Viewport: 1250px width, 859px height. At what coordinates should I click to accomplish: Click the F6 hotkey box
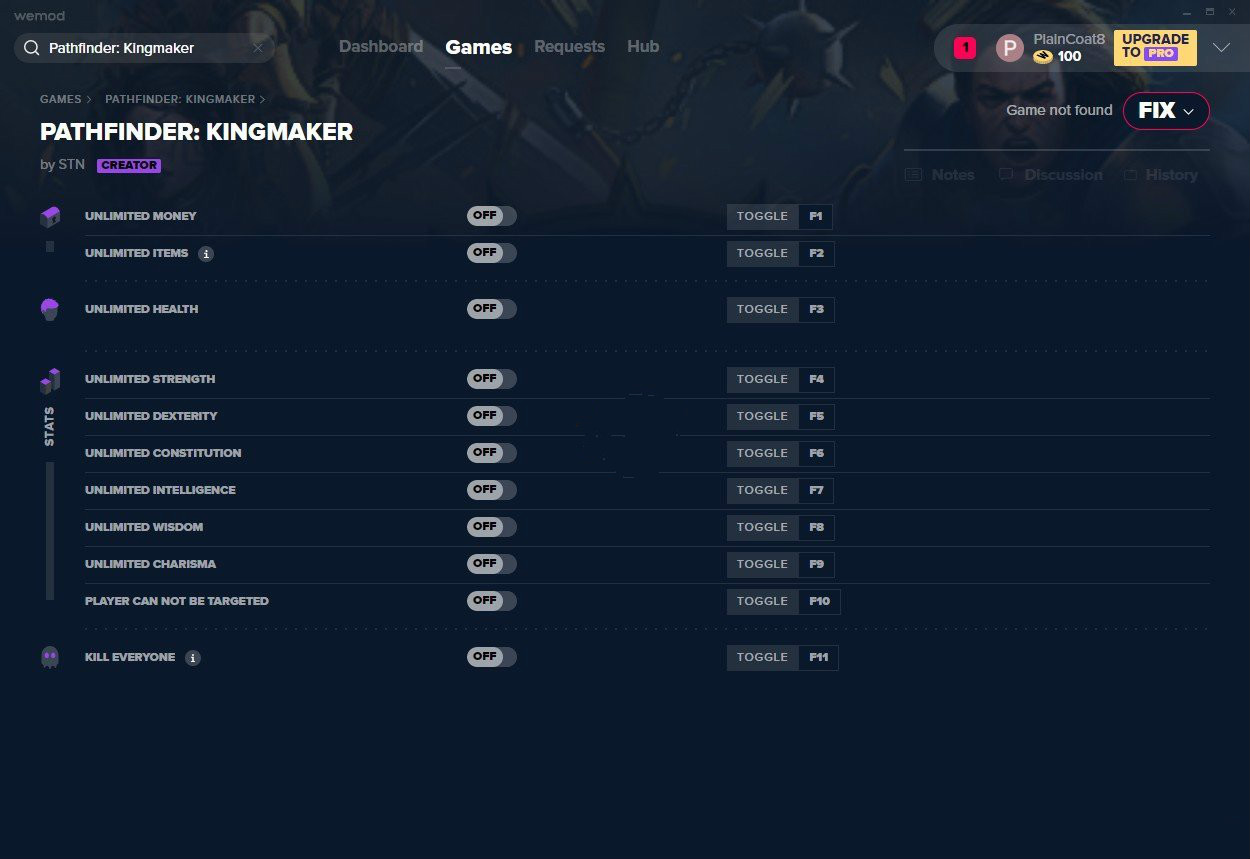coord(816,453)
